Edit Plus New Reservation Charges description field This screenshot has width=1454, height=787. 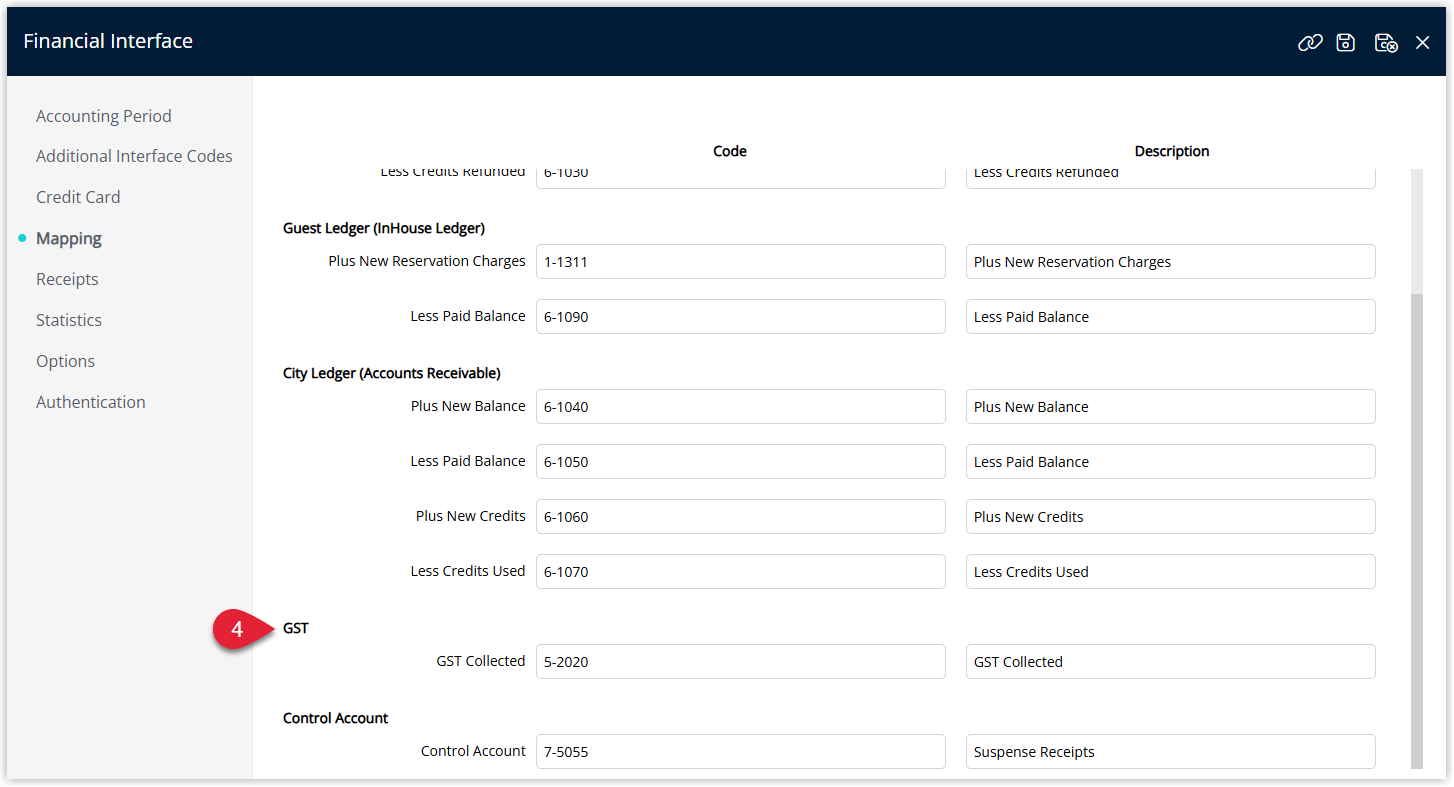click(1170, 262)
